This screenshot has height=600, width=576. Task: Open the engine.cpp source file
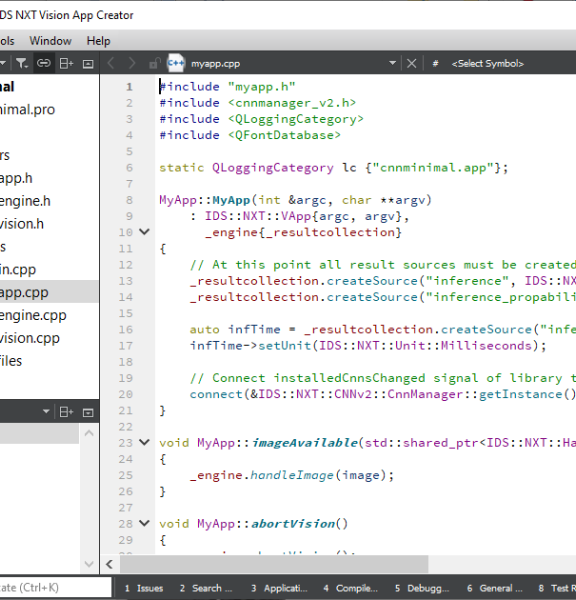click(x=33, y=315)
